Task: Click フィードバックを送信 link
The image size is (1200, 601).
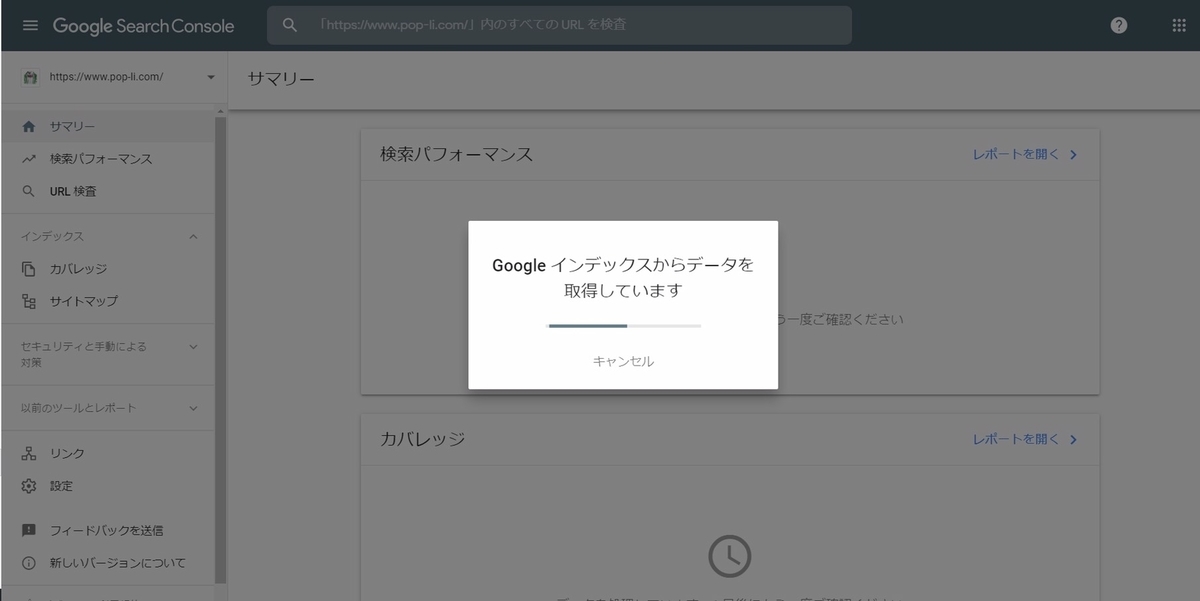Action: (107, 531)
